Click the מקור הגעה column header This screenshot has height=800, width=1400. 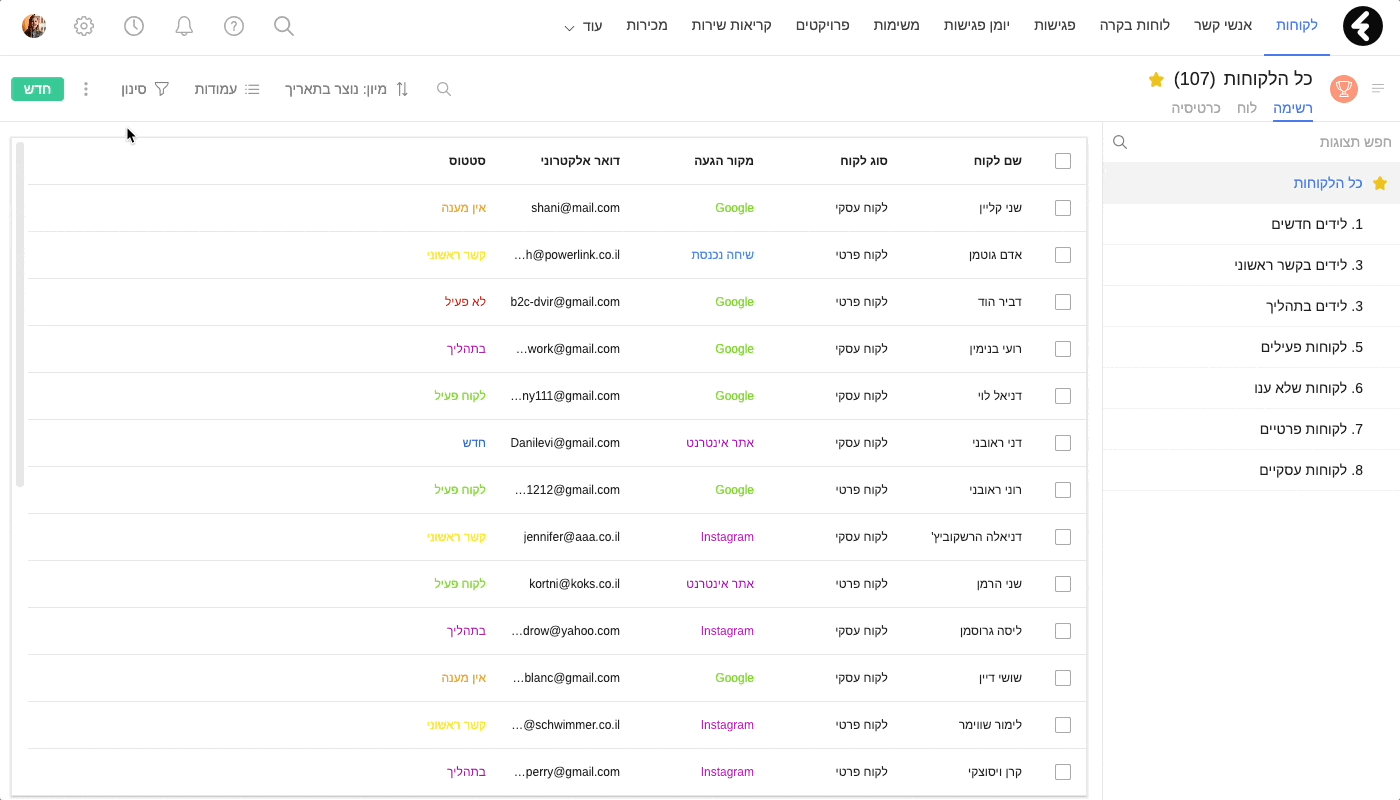tap(723, 161)
